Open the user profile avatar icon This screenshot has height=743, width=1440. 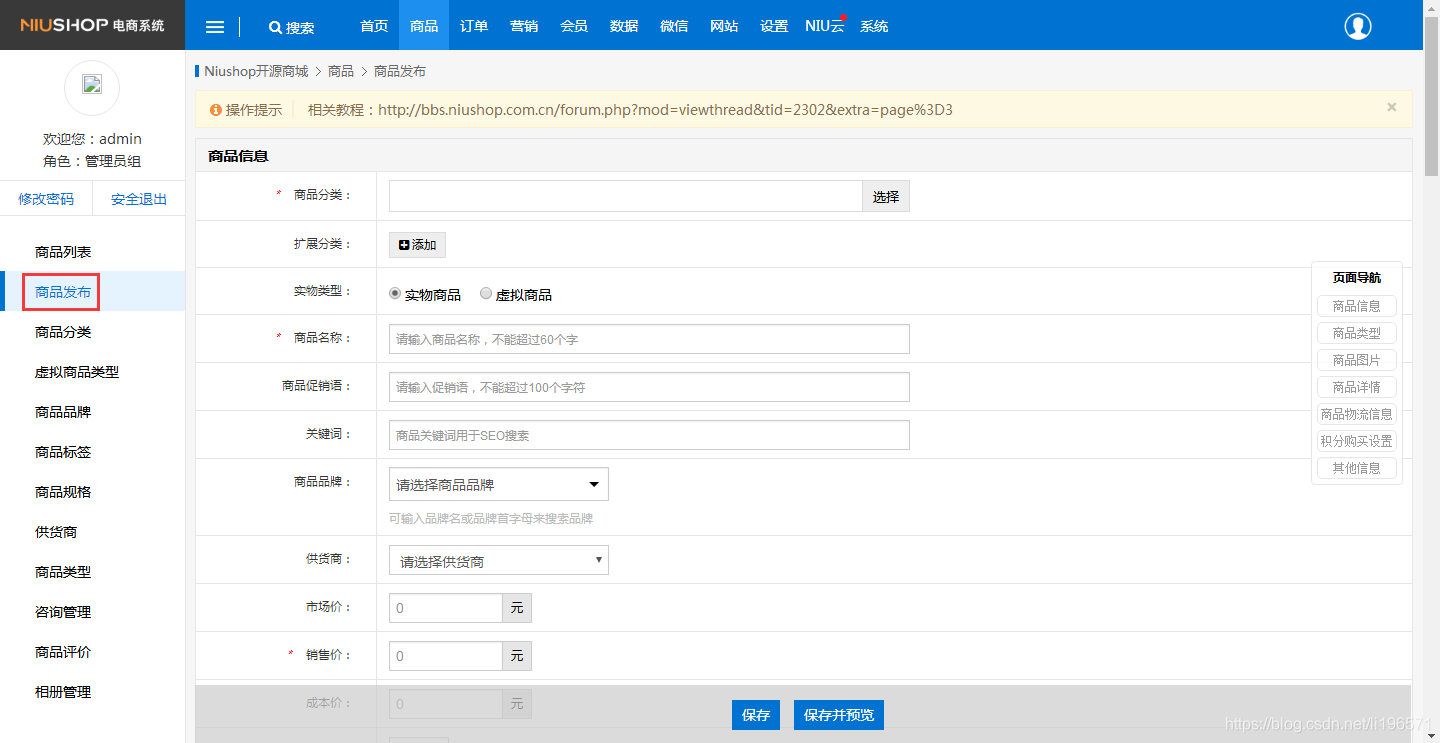[1358, 27]
